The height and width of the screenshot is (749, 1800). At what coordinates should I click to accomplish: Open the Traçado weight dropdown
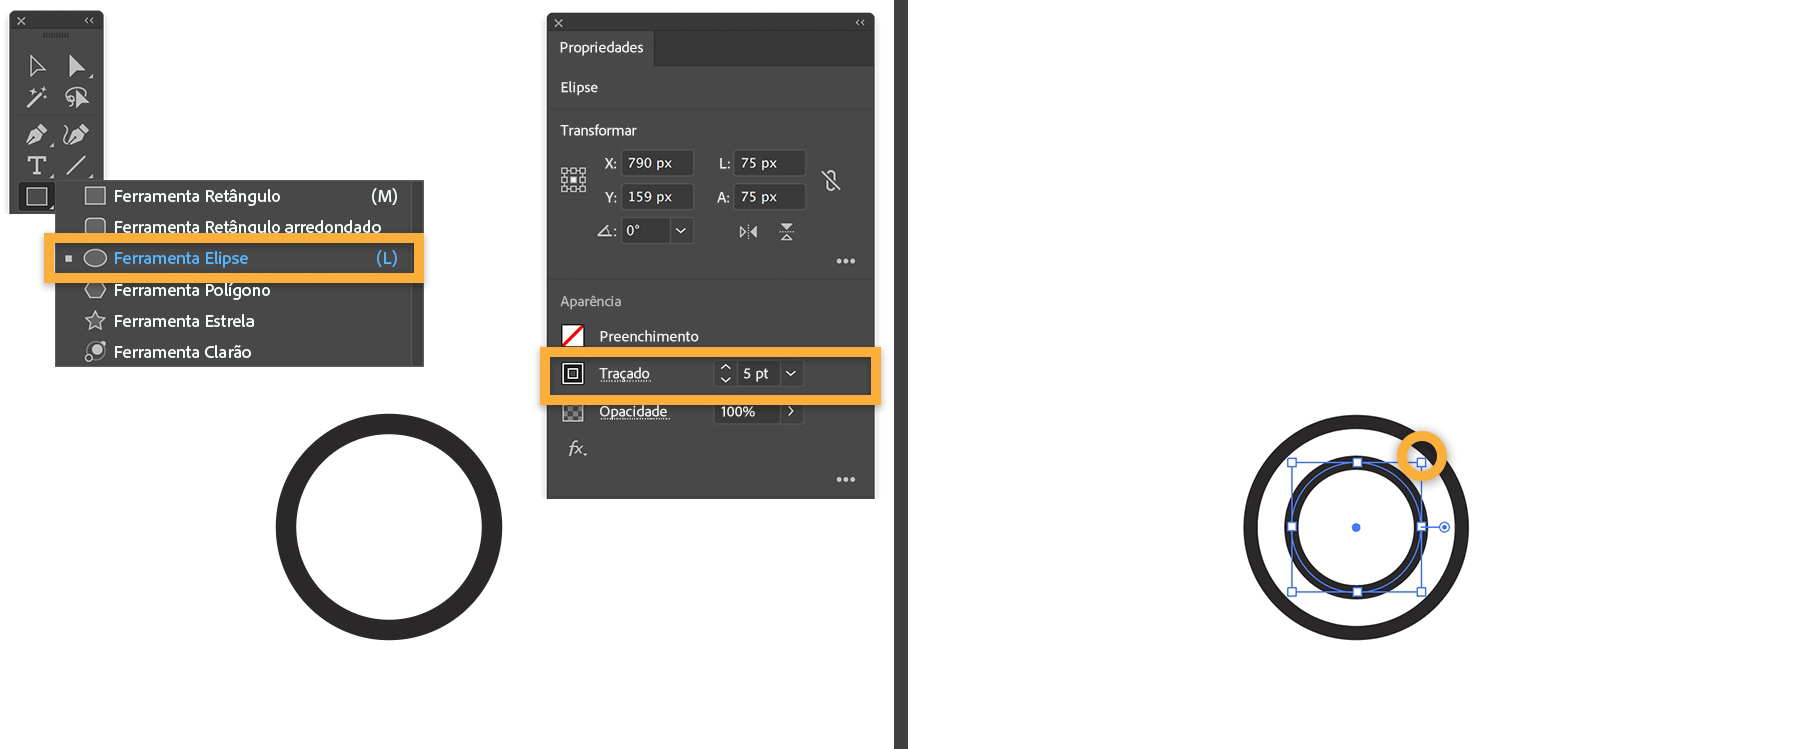click(x=791, y=373)
